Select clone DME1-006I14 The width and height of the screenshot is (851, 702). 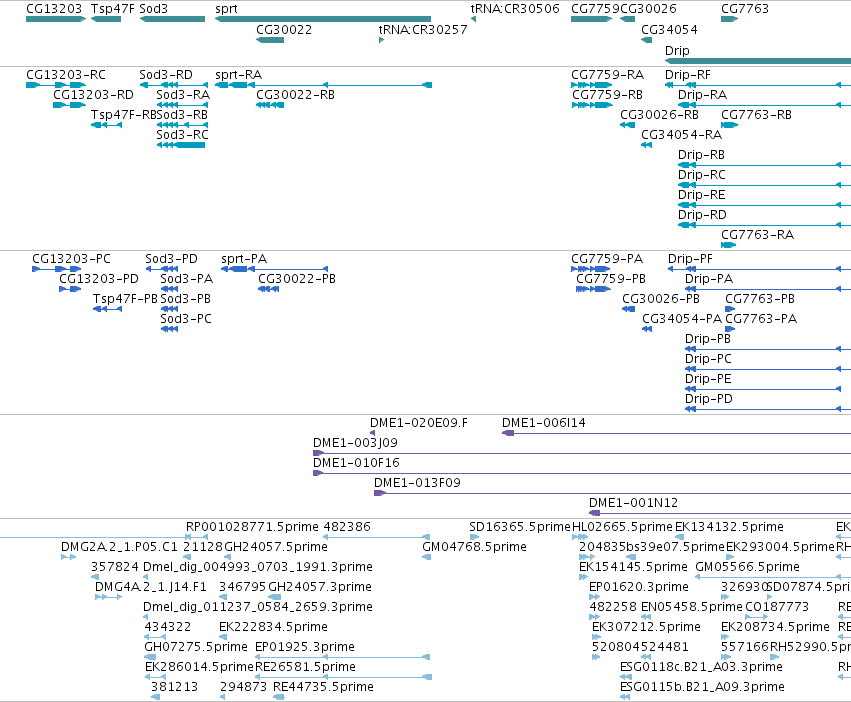coord(544,423)
